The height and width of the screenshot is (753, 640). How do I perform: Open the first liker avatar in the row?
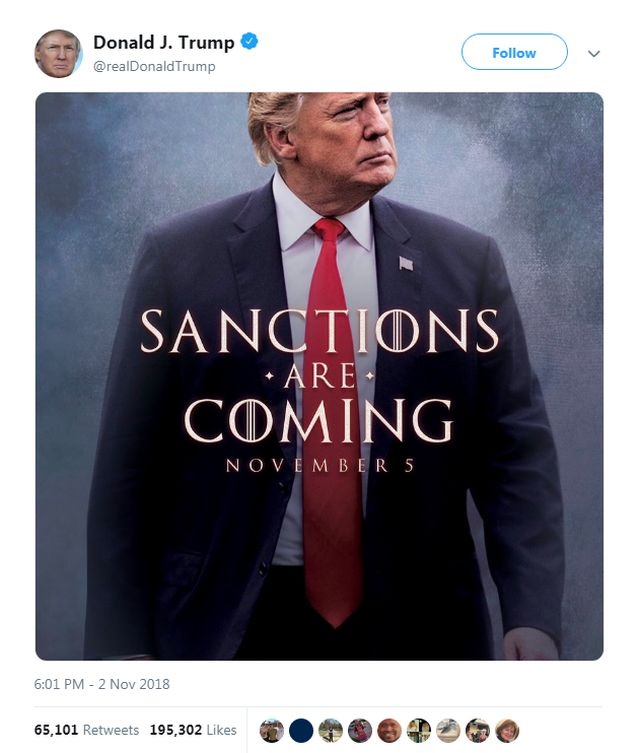(271, 731)
